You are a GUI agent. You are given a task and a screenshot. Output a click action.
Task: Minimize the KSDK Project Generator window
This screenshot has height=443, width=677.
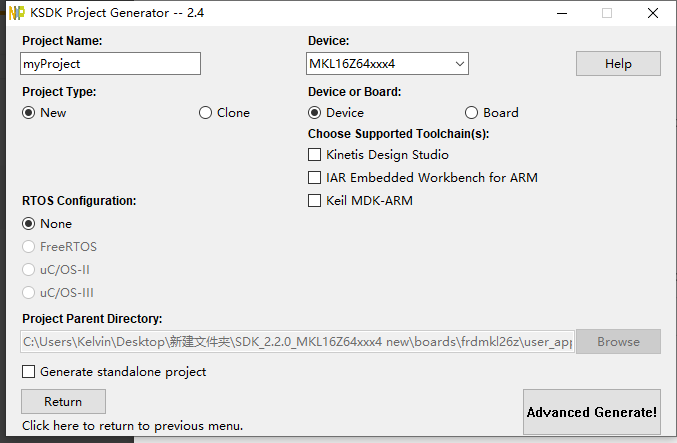(559, 13)
